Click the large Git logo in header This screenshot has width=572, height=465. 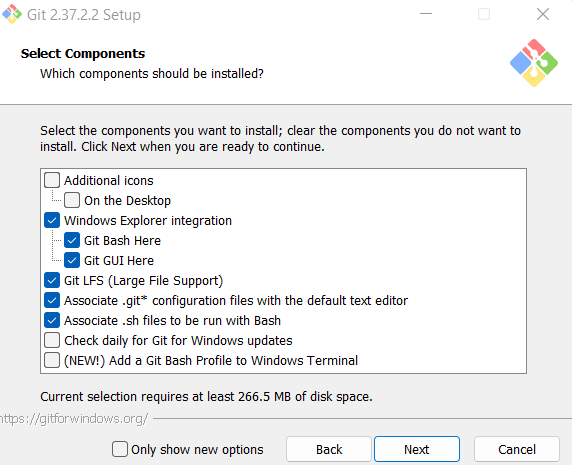[x=534, y=63]
